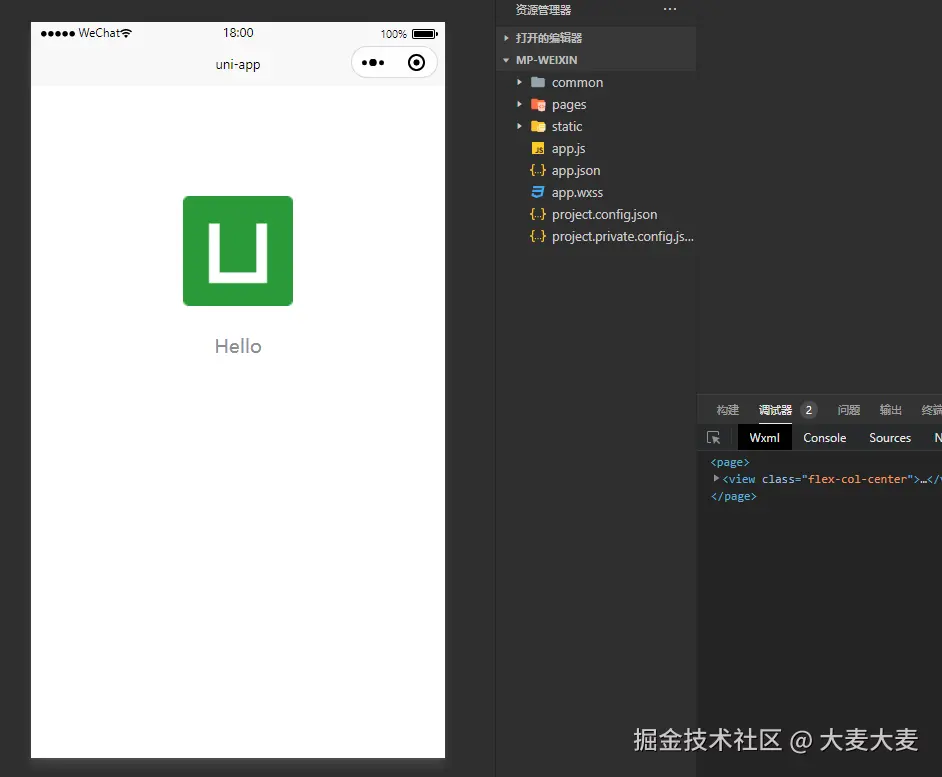Click the 资源管理器 panel title

(543, 10)
